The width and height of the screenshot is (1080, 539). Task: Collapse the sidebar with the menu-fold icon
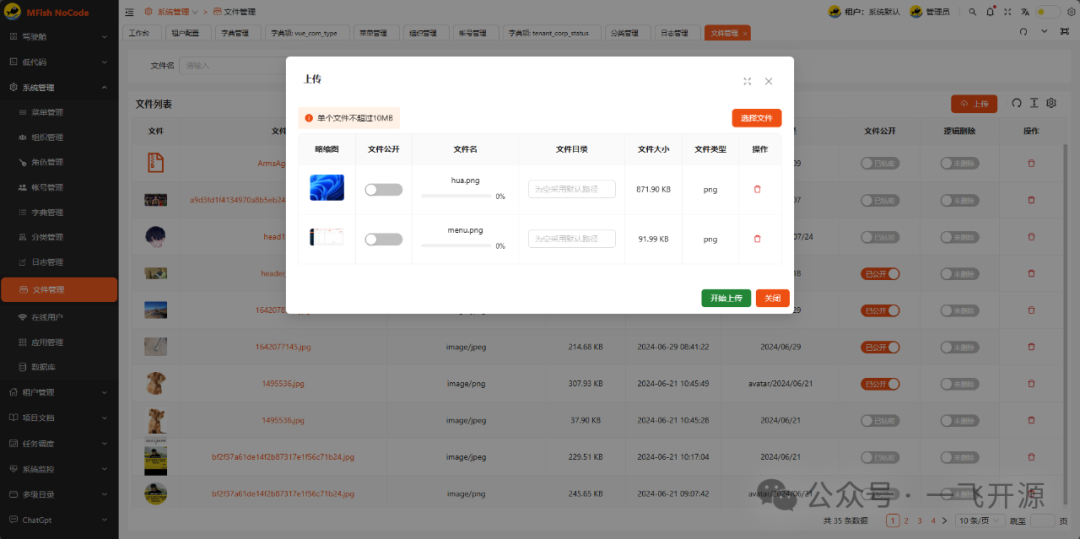[x=129, y=12]
